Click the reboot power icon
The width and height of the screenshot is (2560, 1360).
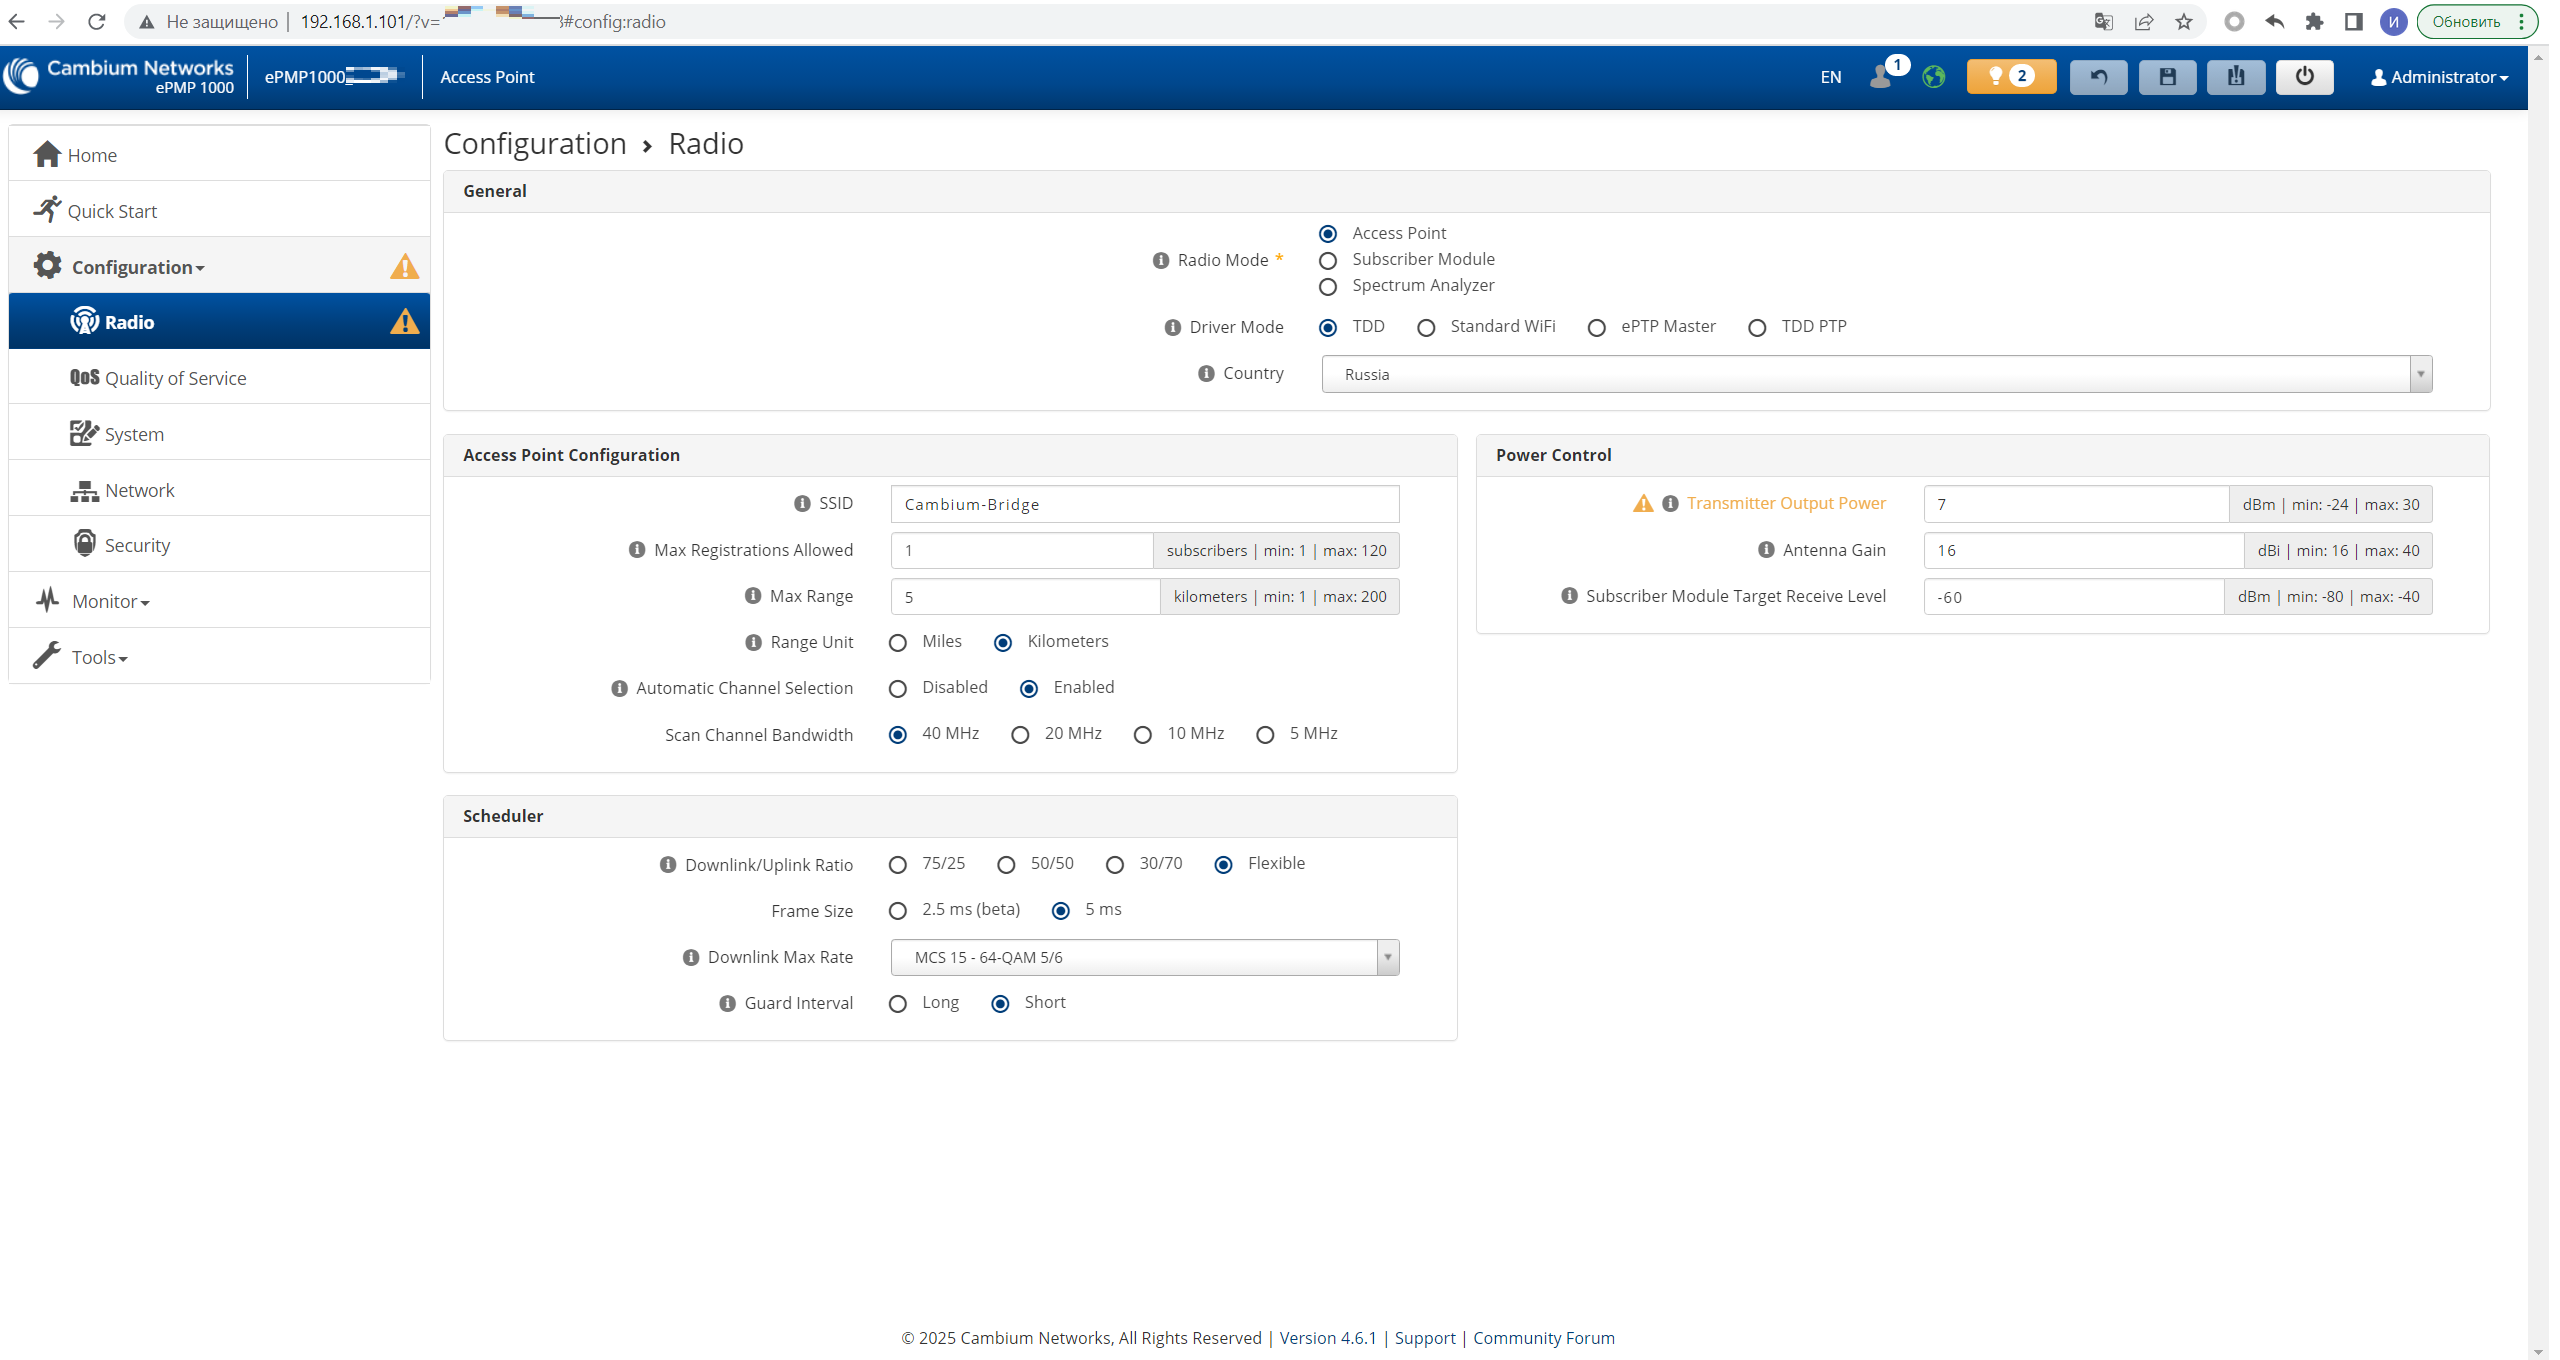(x=2304, y=77)
